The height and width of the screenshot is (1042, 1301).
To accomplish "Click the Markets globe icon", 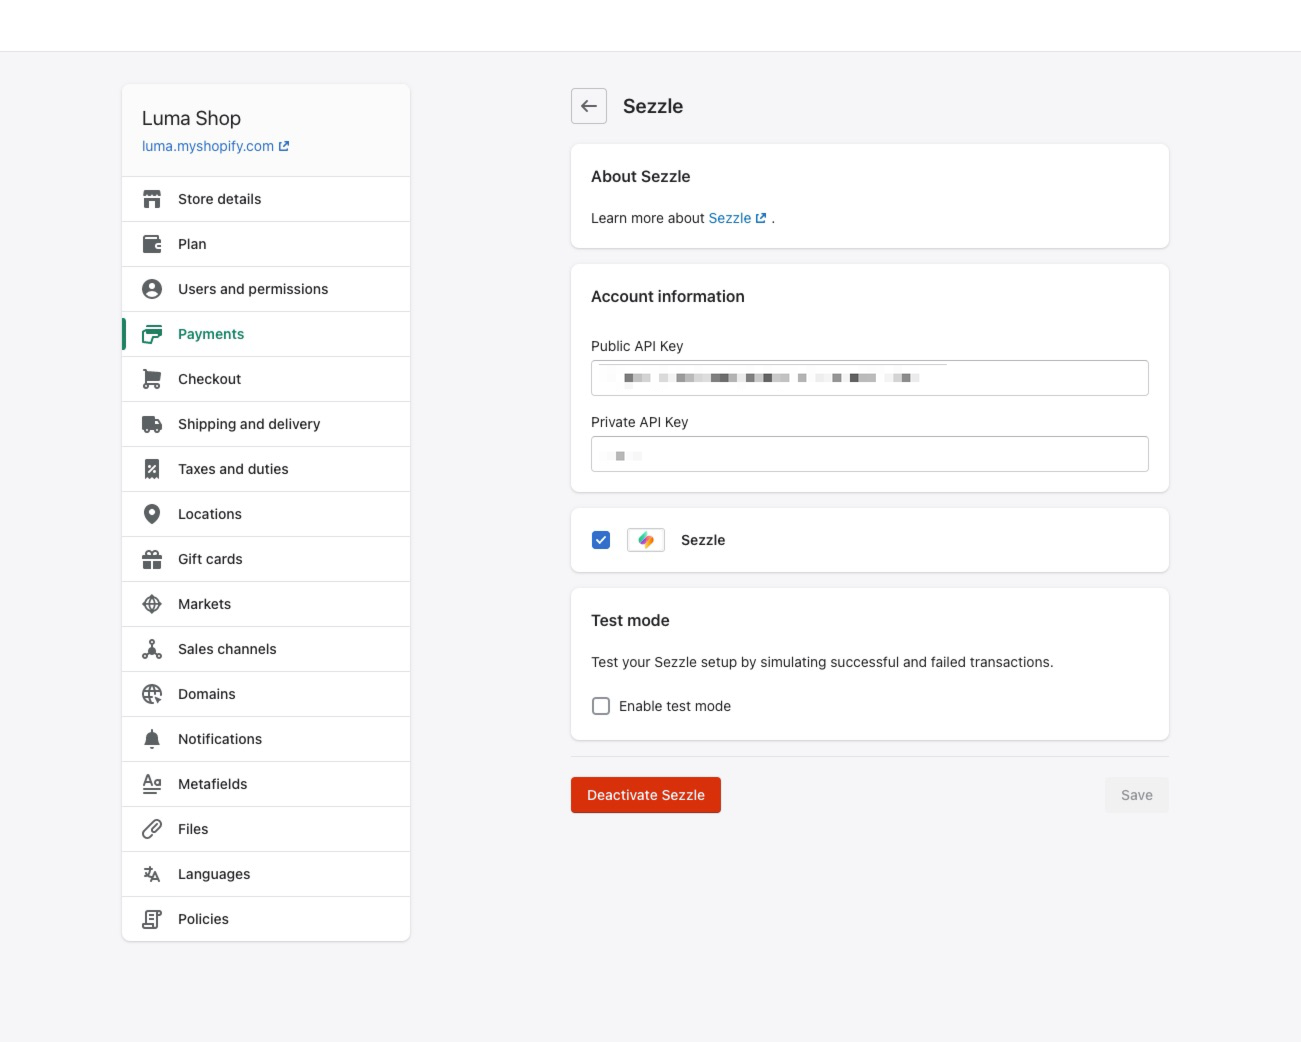I will 152,604.
